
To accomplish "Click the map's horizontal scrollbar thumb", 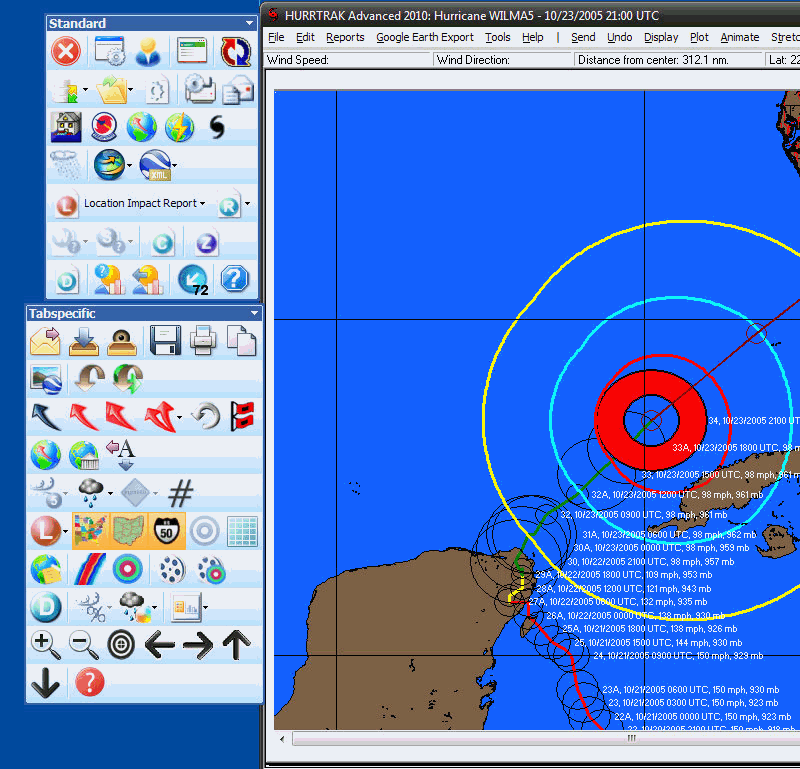I will (x=630, y=739).
